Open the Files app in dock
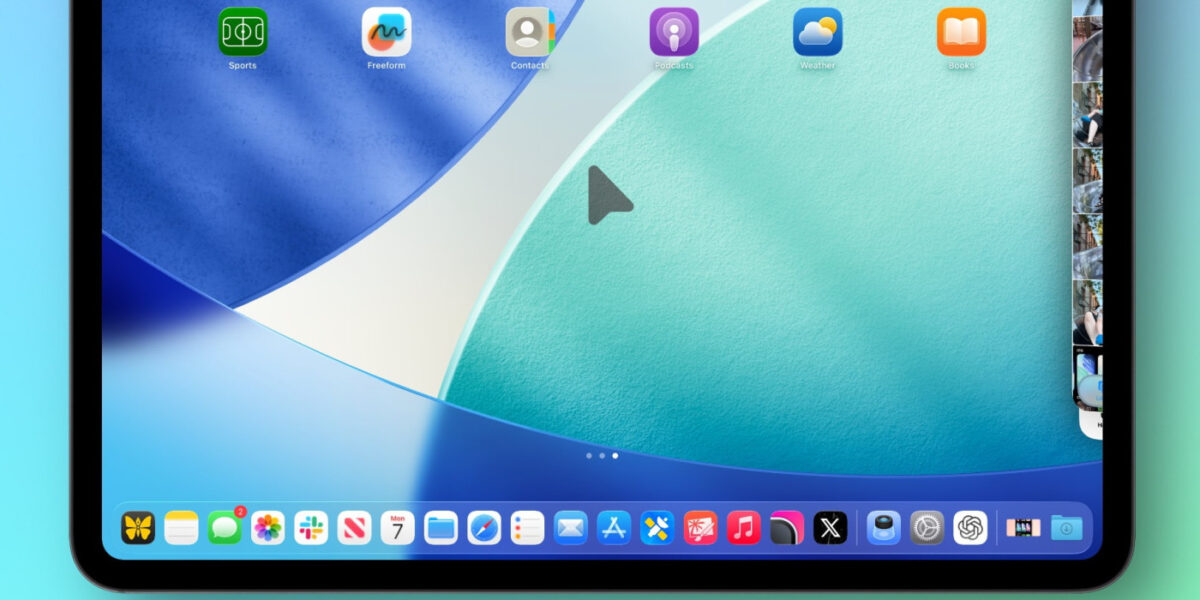Viewport: 1200px width, 600px height. (441, 527)
